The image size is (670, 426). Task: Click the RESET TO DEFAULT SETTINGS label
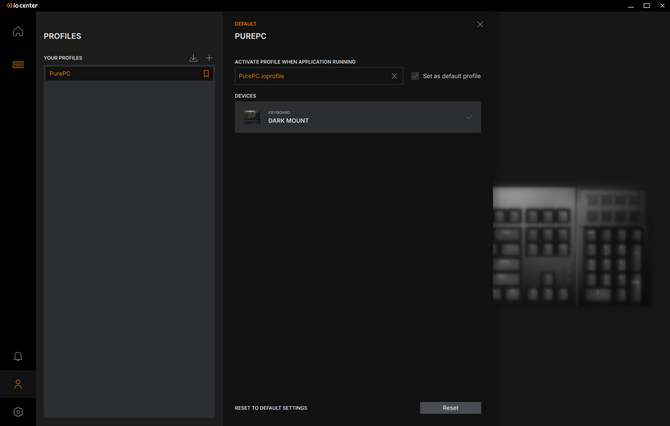click(271, 408)
